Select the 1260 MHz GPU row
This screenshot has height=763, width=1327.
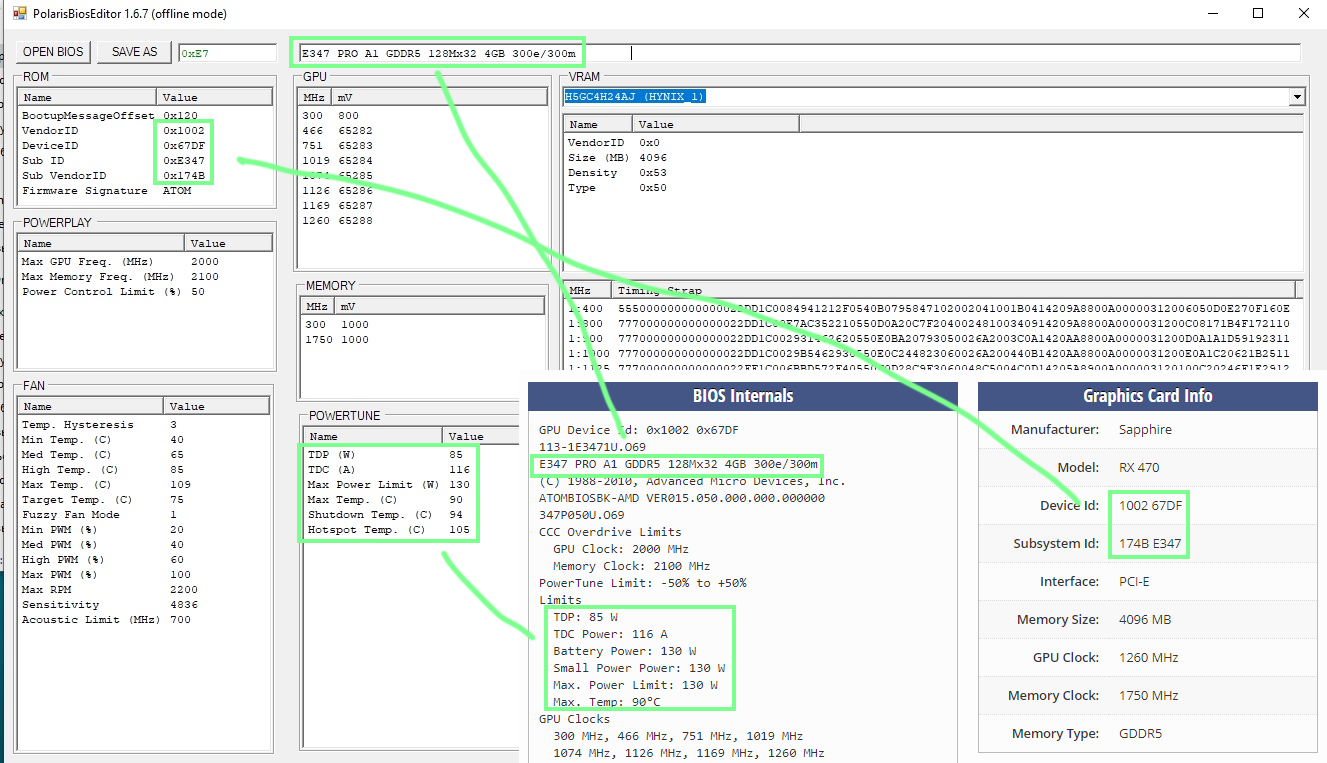point(424,221)
